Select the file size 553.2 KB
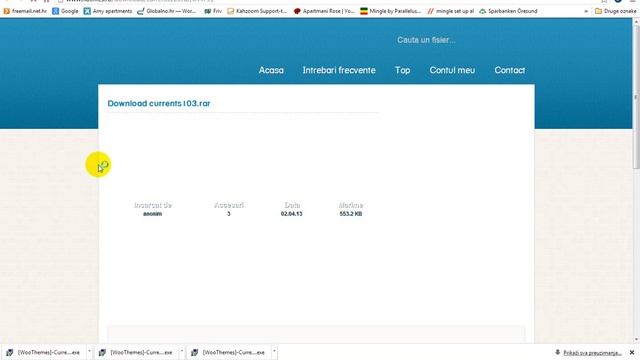The width and height of the screenshot is (640, 360). click(351, 214)
